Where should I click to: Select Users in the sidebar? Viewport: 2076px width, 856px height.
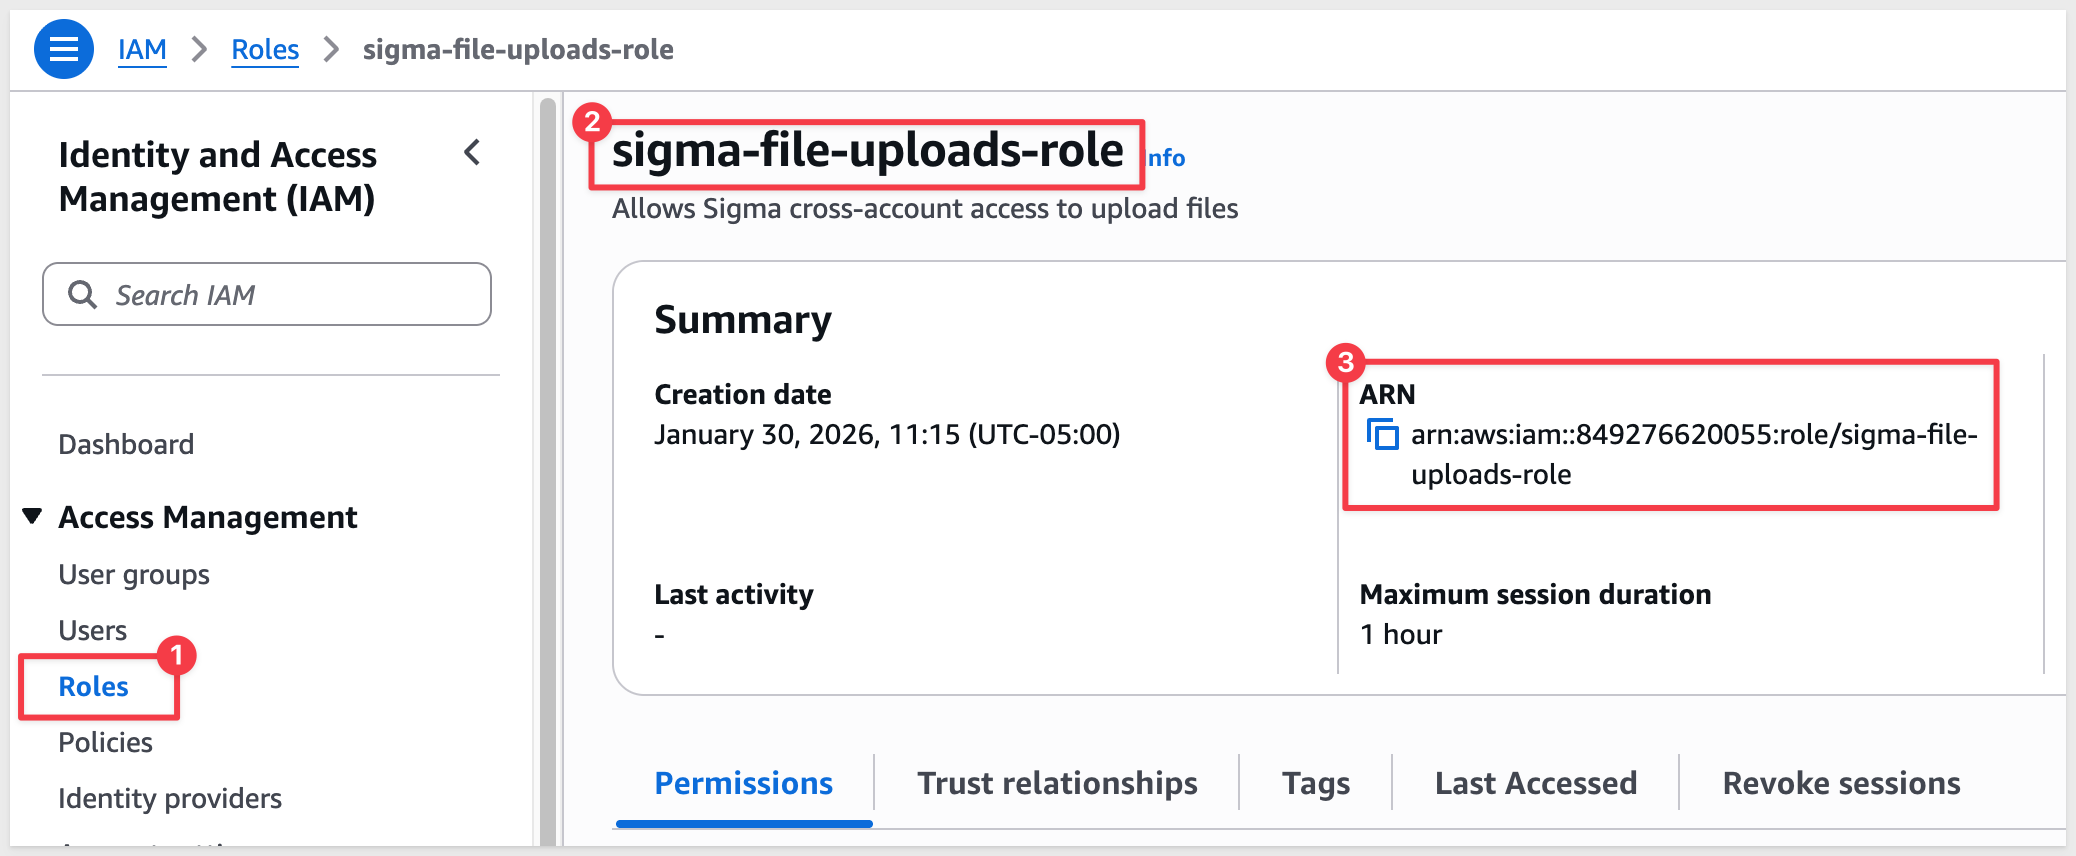(x=93, y=630)
